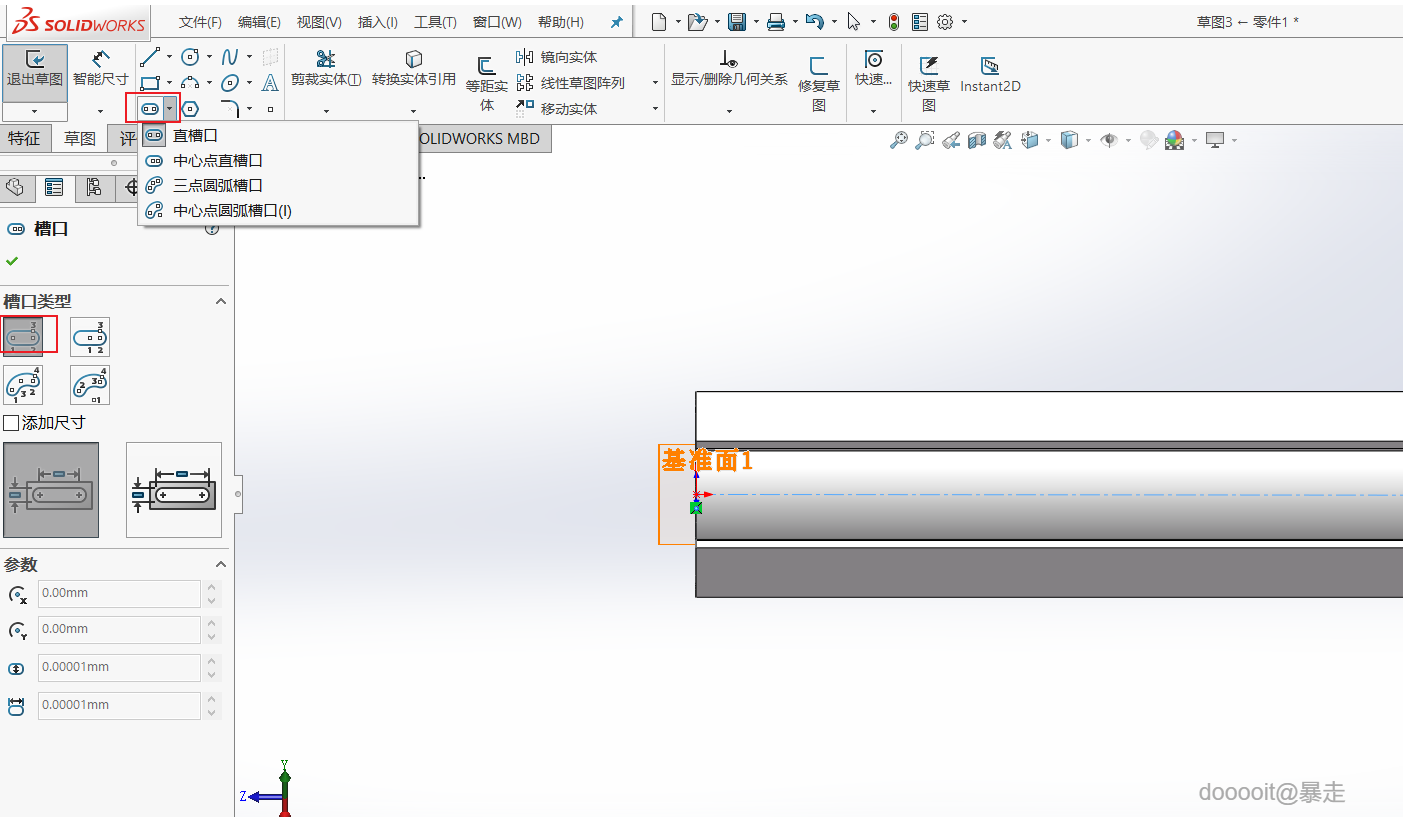
Task: Open the ConfigurationManager panel tab
Action: click(x=93, y=187)
